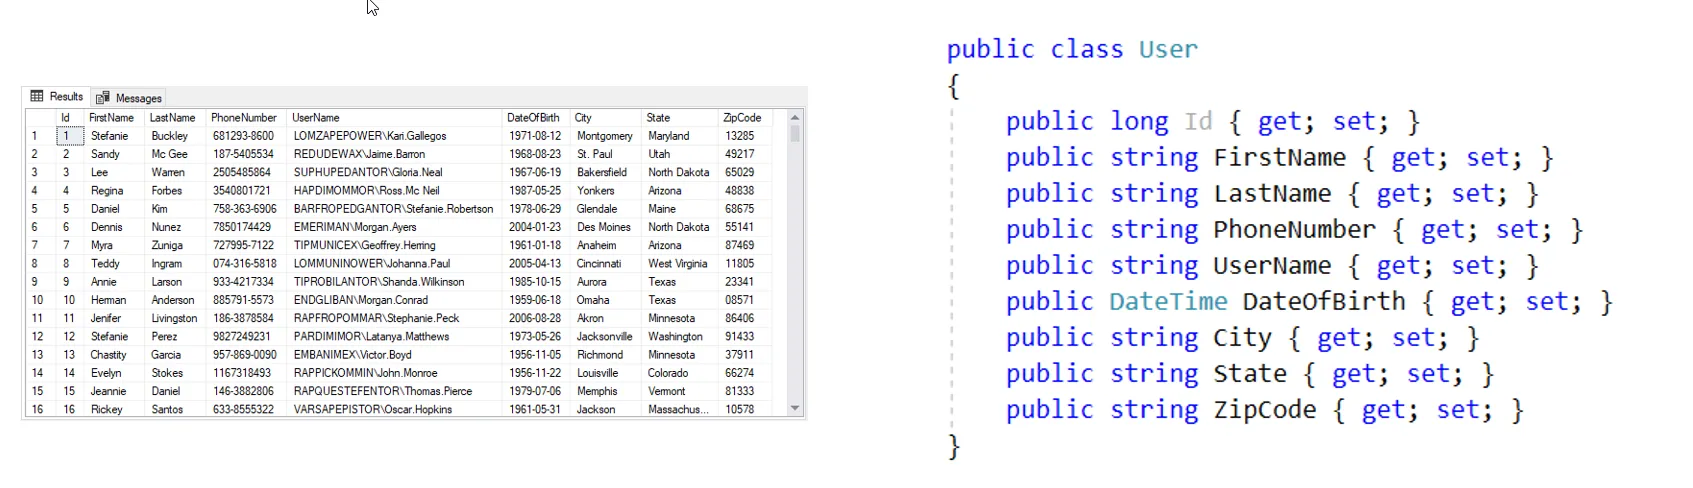Click the User class name in the code
Image resolution: width=1693 pixels, height=488 pixels.
(x=1168, y=49)
